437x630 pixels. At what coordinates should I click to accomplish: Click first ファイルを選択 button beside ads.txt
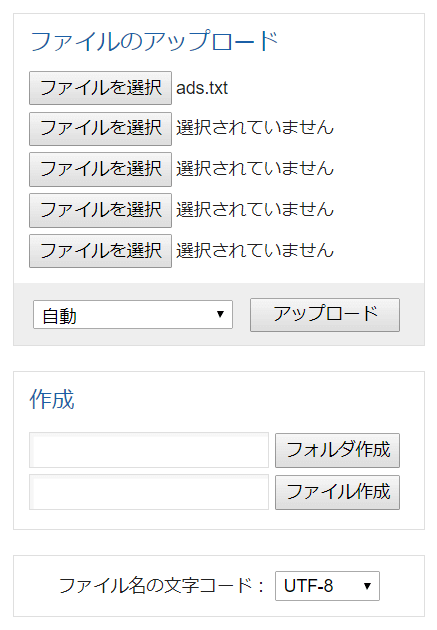tap(100, 88)
